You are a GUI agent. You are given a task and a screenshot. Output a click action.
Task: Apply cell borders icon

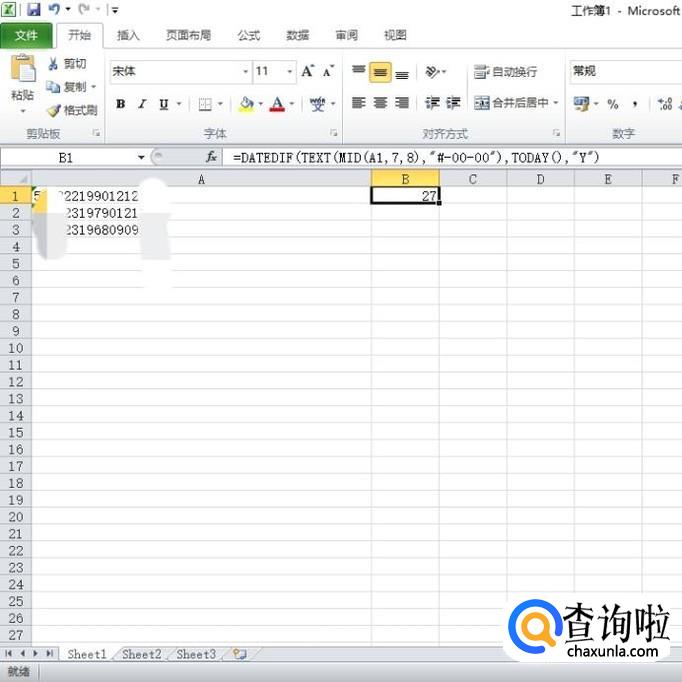[205, 104]
